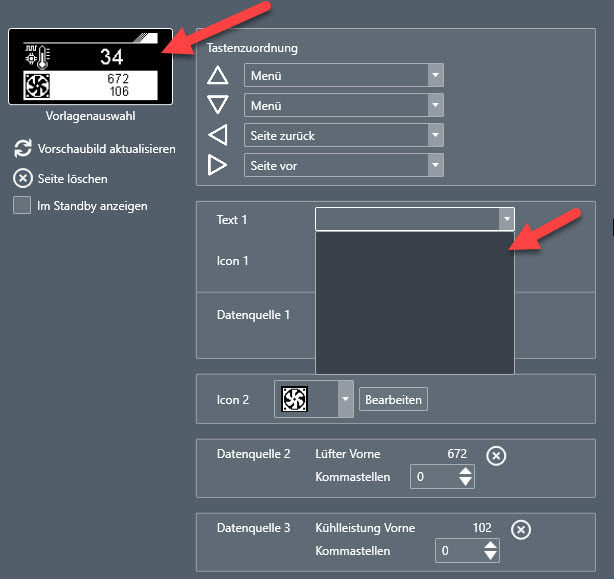The width and height of the screenshot is (614, 579).
Task: Click the Vorschaubild aktualisieren text link
Action: [x=107, y=149]
